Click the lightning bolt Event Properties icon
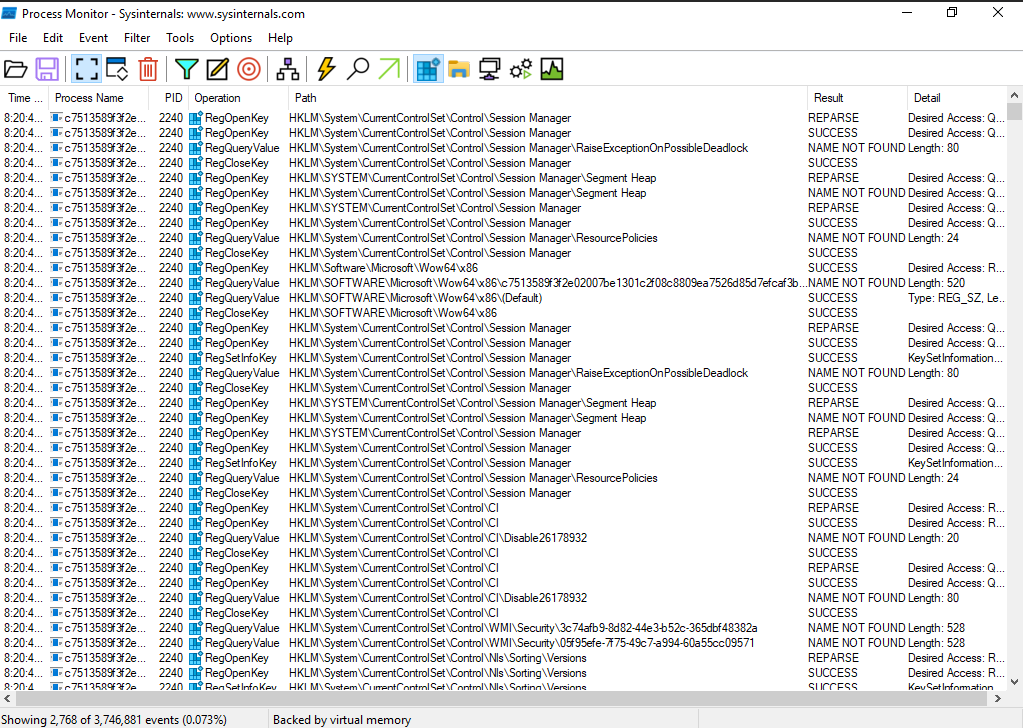The image size is (1023, 728). [326, 69]
